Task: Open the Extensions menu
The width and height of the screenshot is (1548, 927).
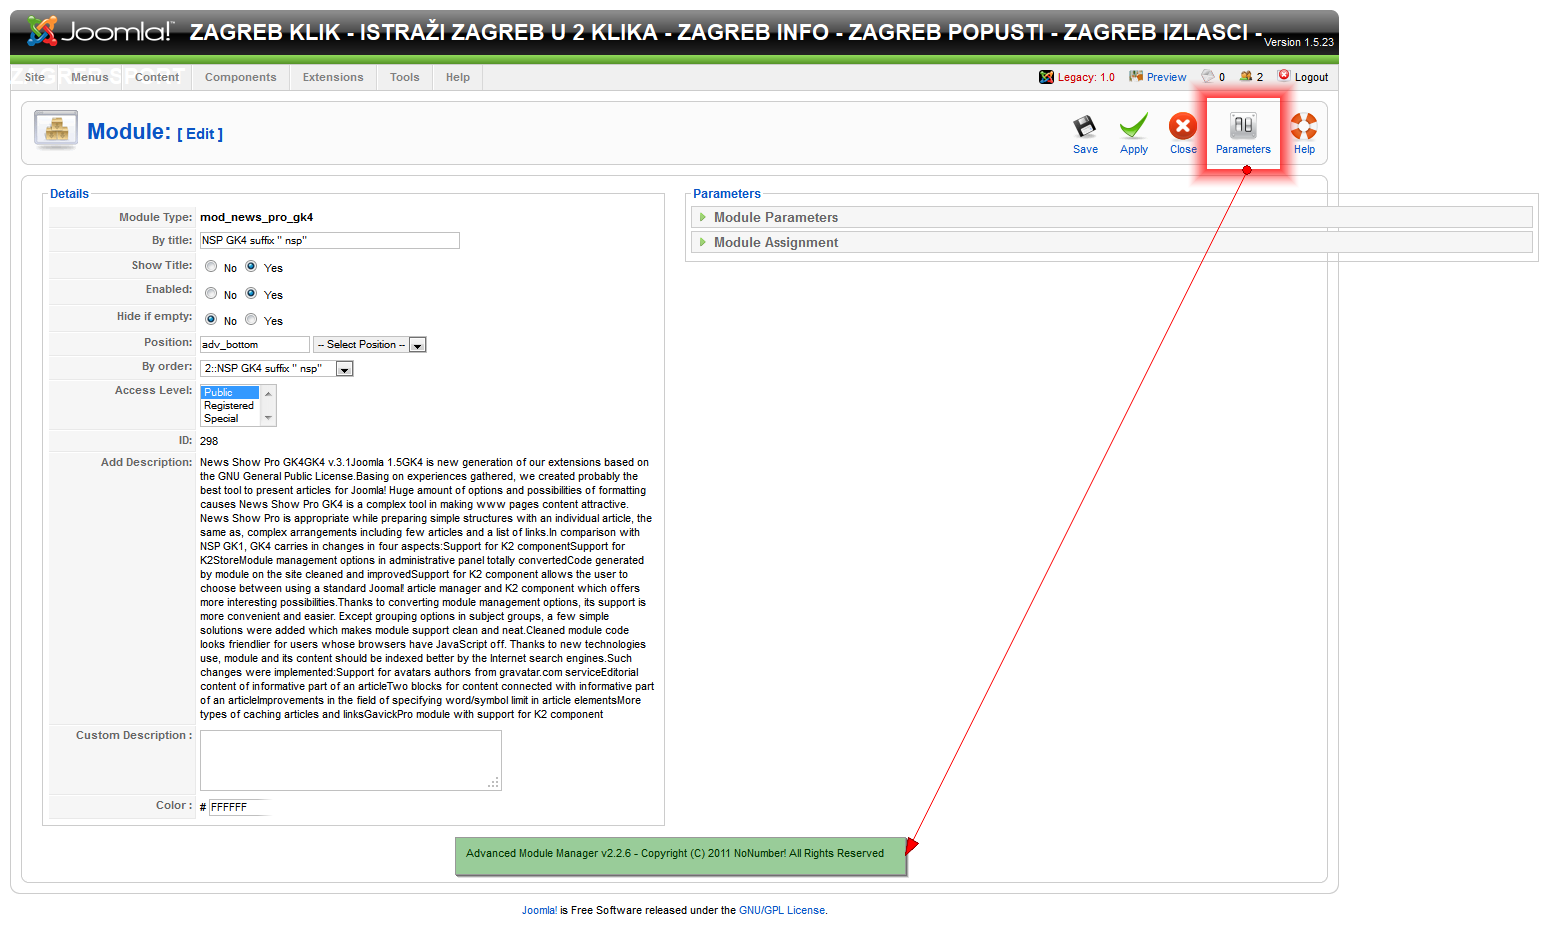Action: coord(333,77)
